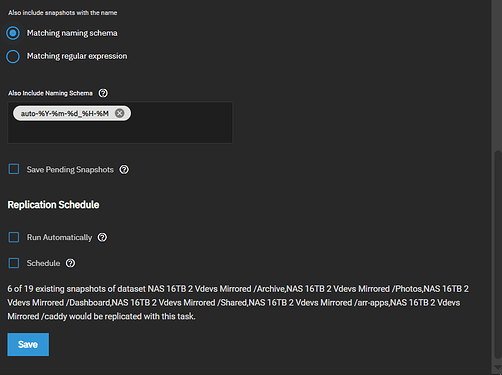The image size is (502, 375).
Task: Click the '6 of 19 existing snapshots' message
Action: pyautogui.click(x=238, y=302)
